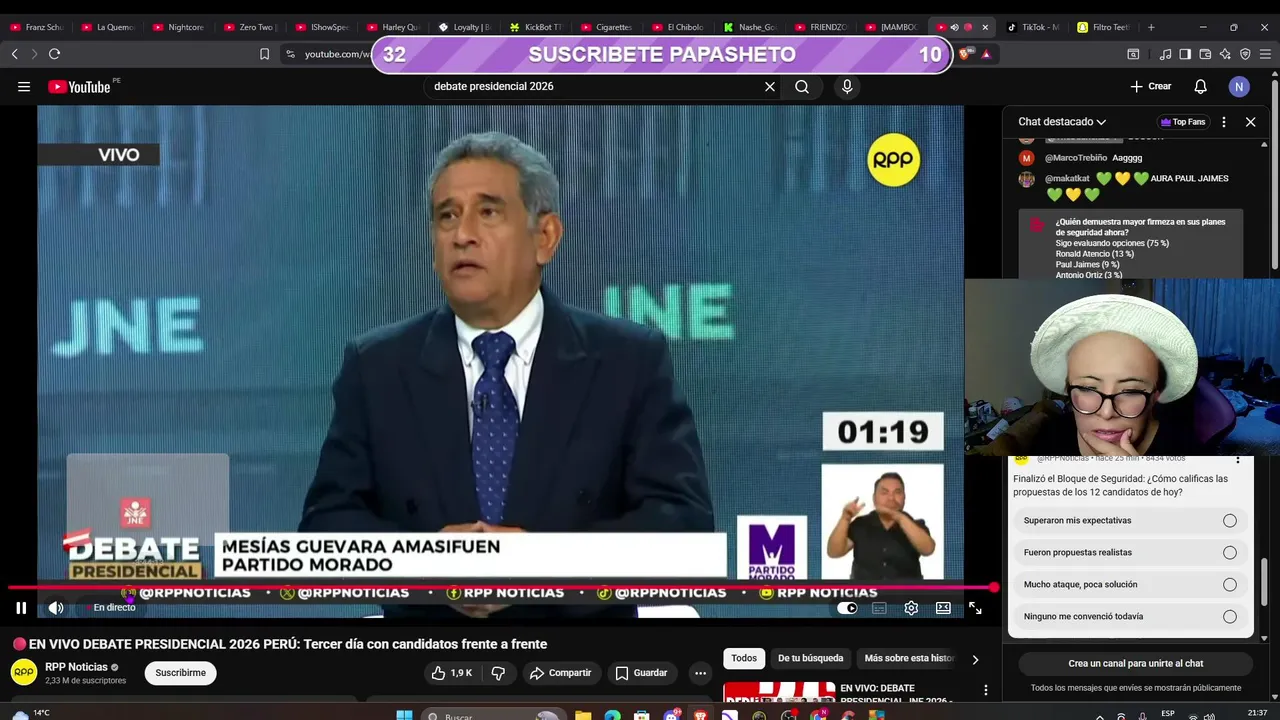
Task: Select 'Ninguno me convenció todavía' poll option
Action: (x=1130, y=616)
